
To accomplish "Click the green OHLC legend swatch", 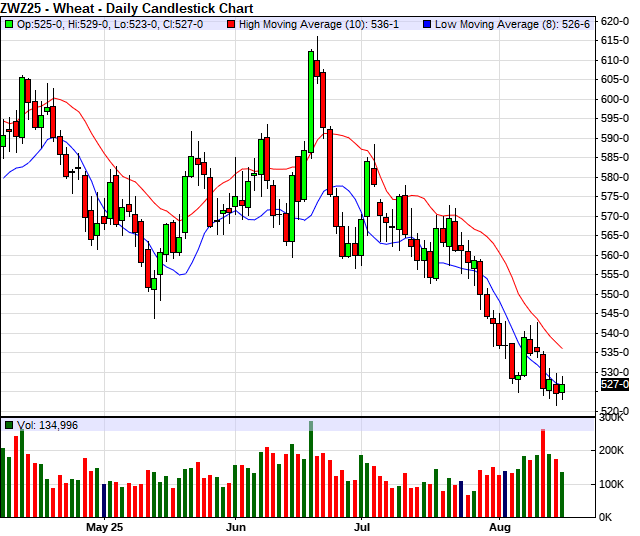I will coord(9,23).
